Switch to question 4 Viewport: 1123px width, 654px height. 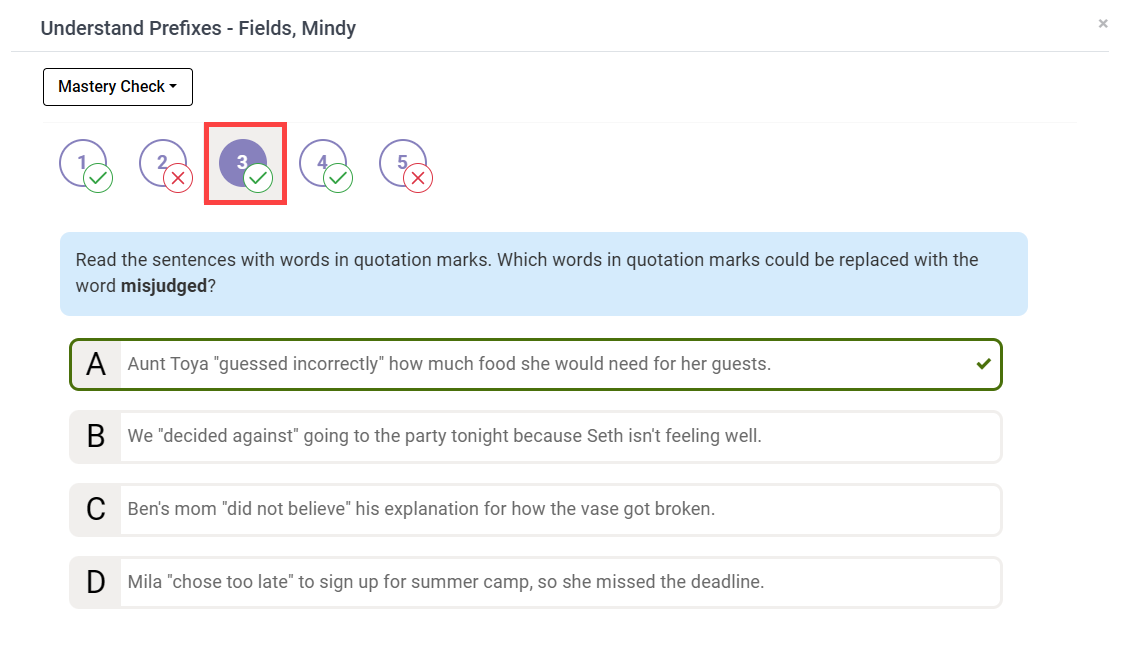pos(325,162)
